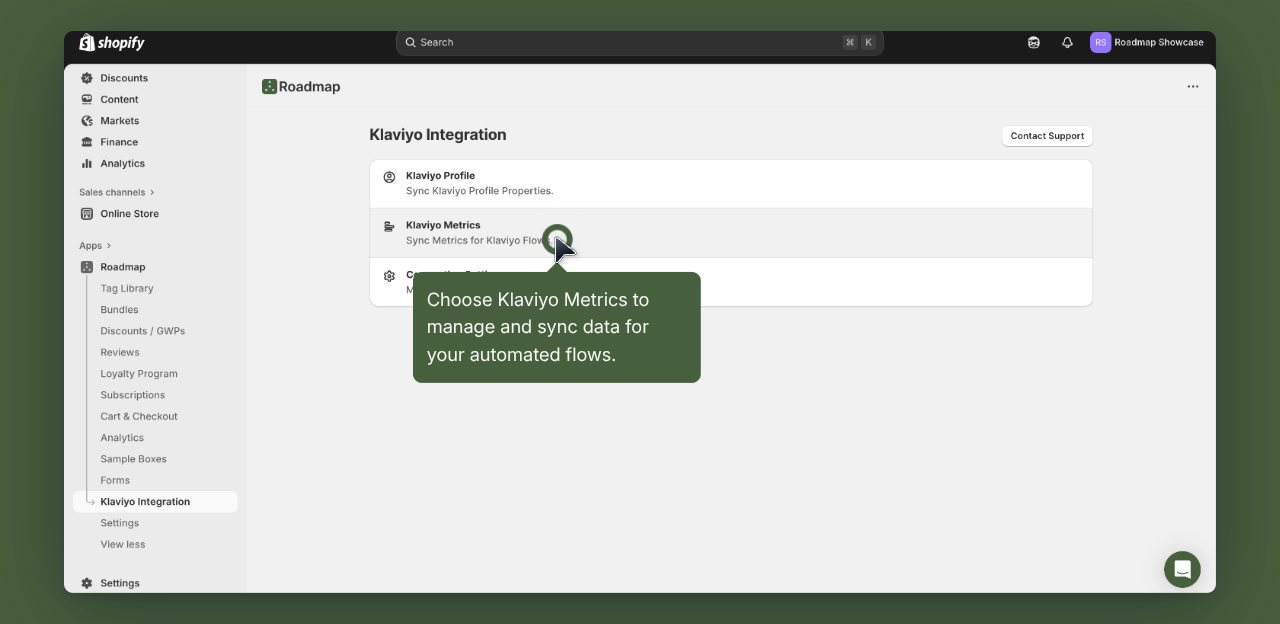Select the Discounts icon in the sidebar
The image size is (1280, 624).
87,78
